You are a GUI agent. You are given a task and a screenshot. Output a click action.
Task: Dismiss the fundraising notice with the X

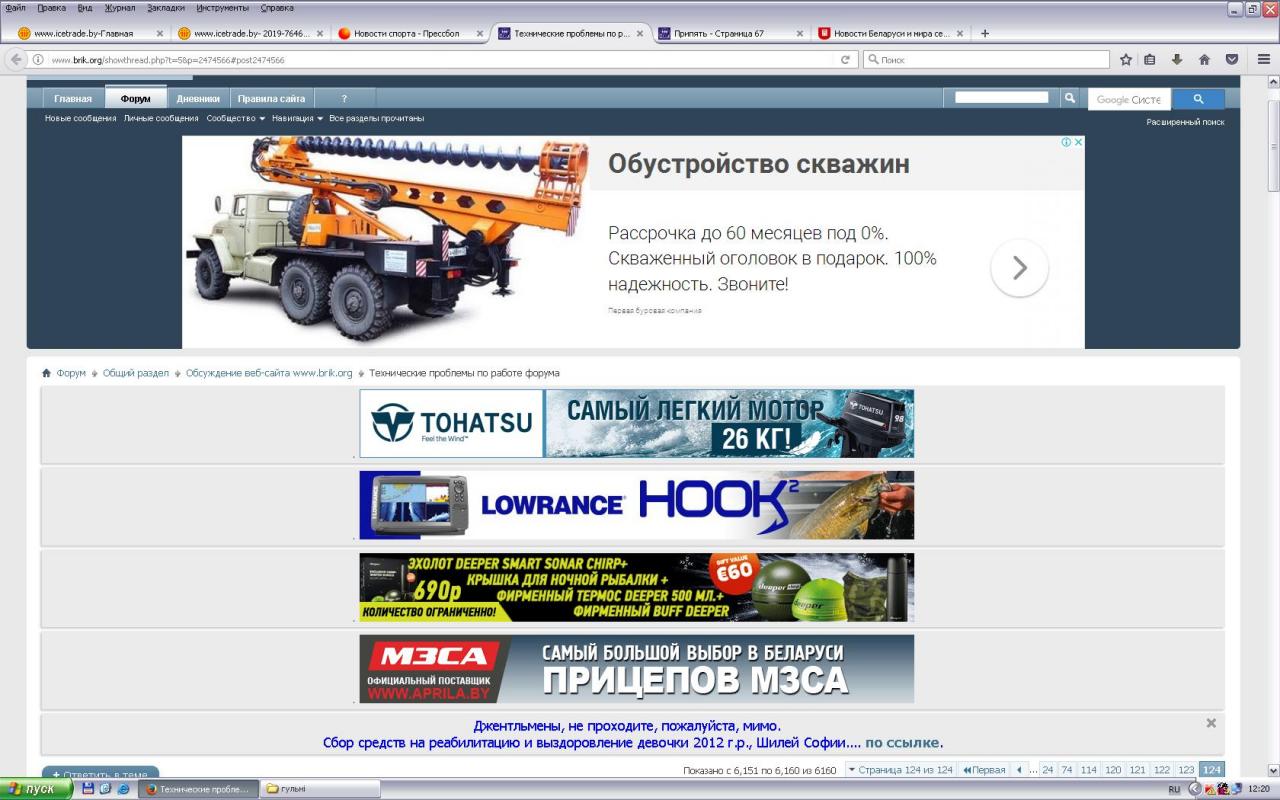pyautogui.click(x=1211, y=723)
